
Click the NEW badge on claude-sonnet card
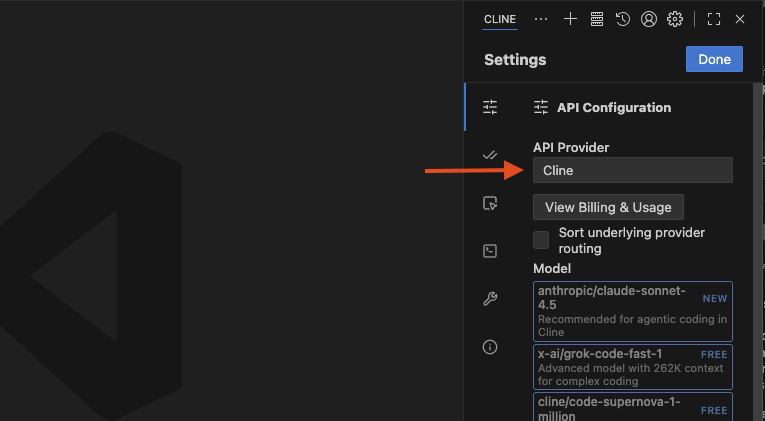click(715, 299)
